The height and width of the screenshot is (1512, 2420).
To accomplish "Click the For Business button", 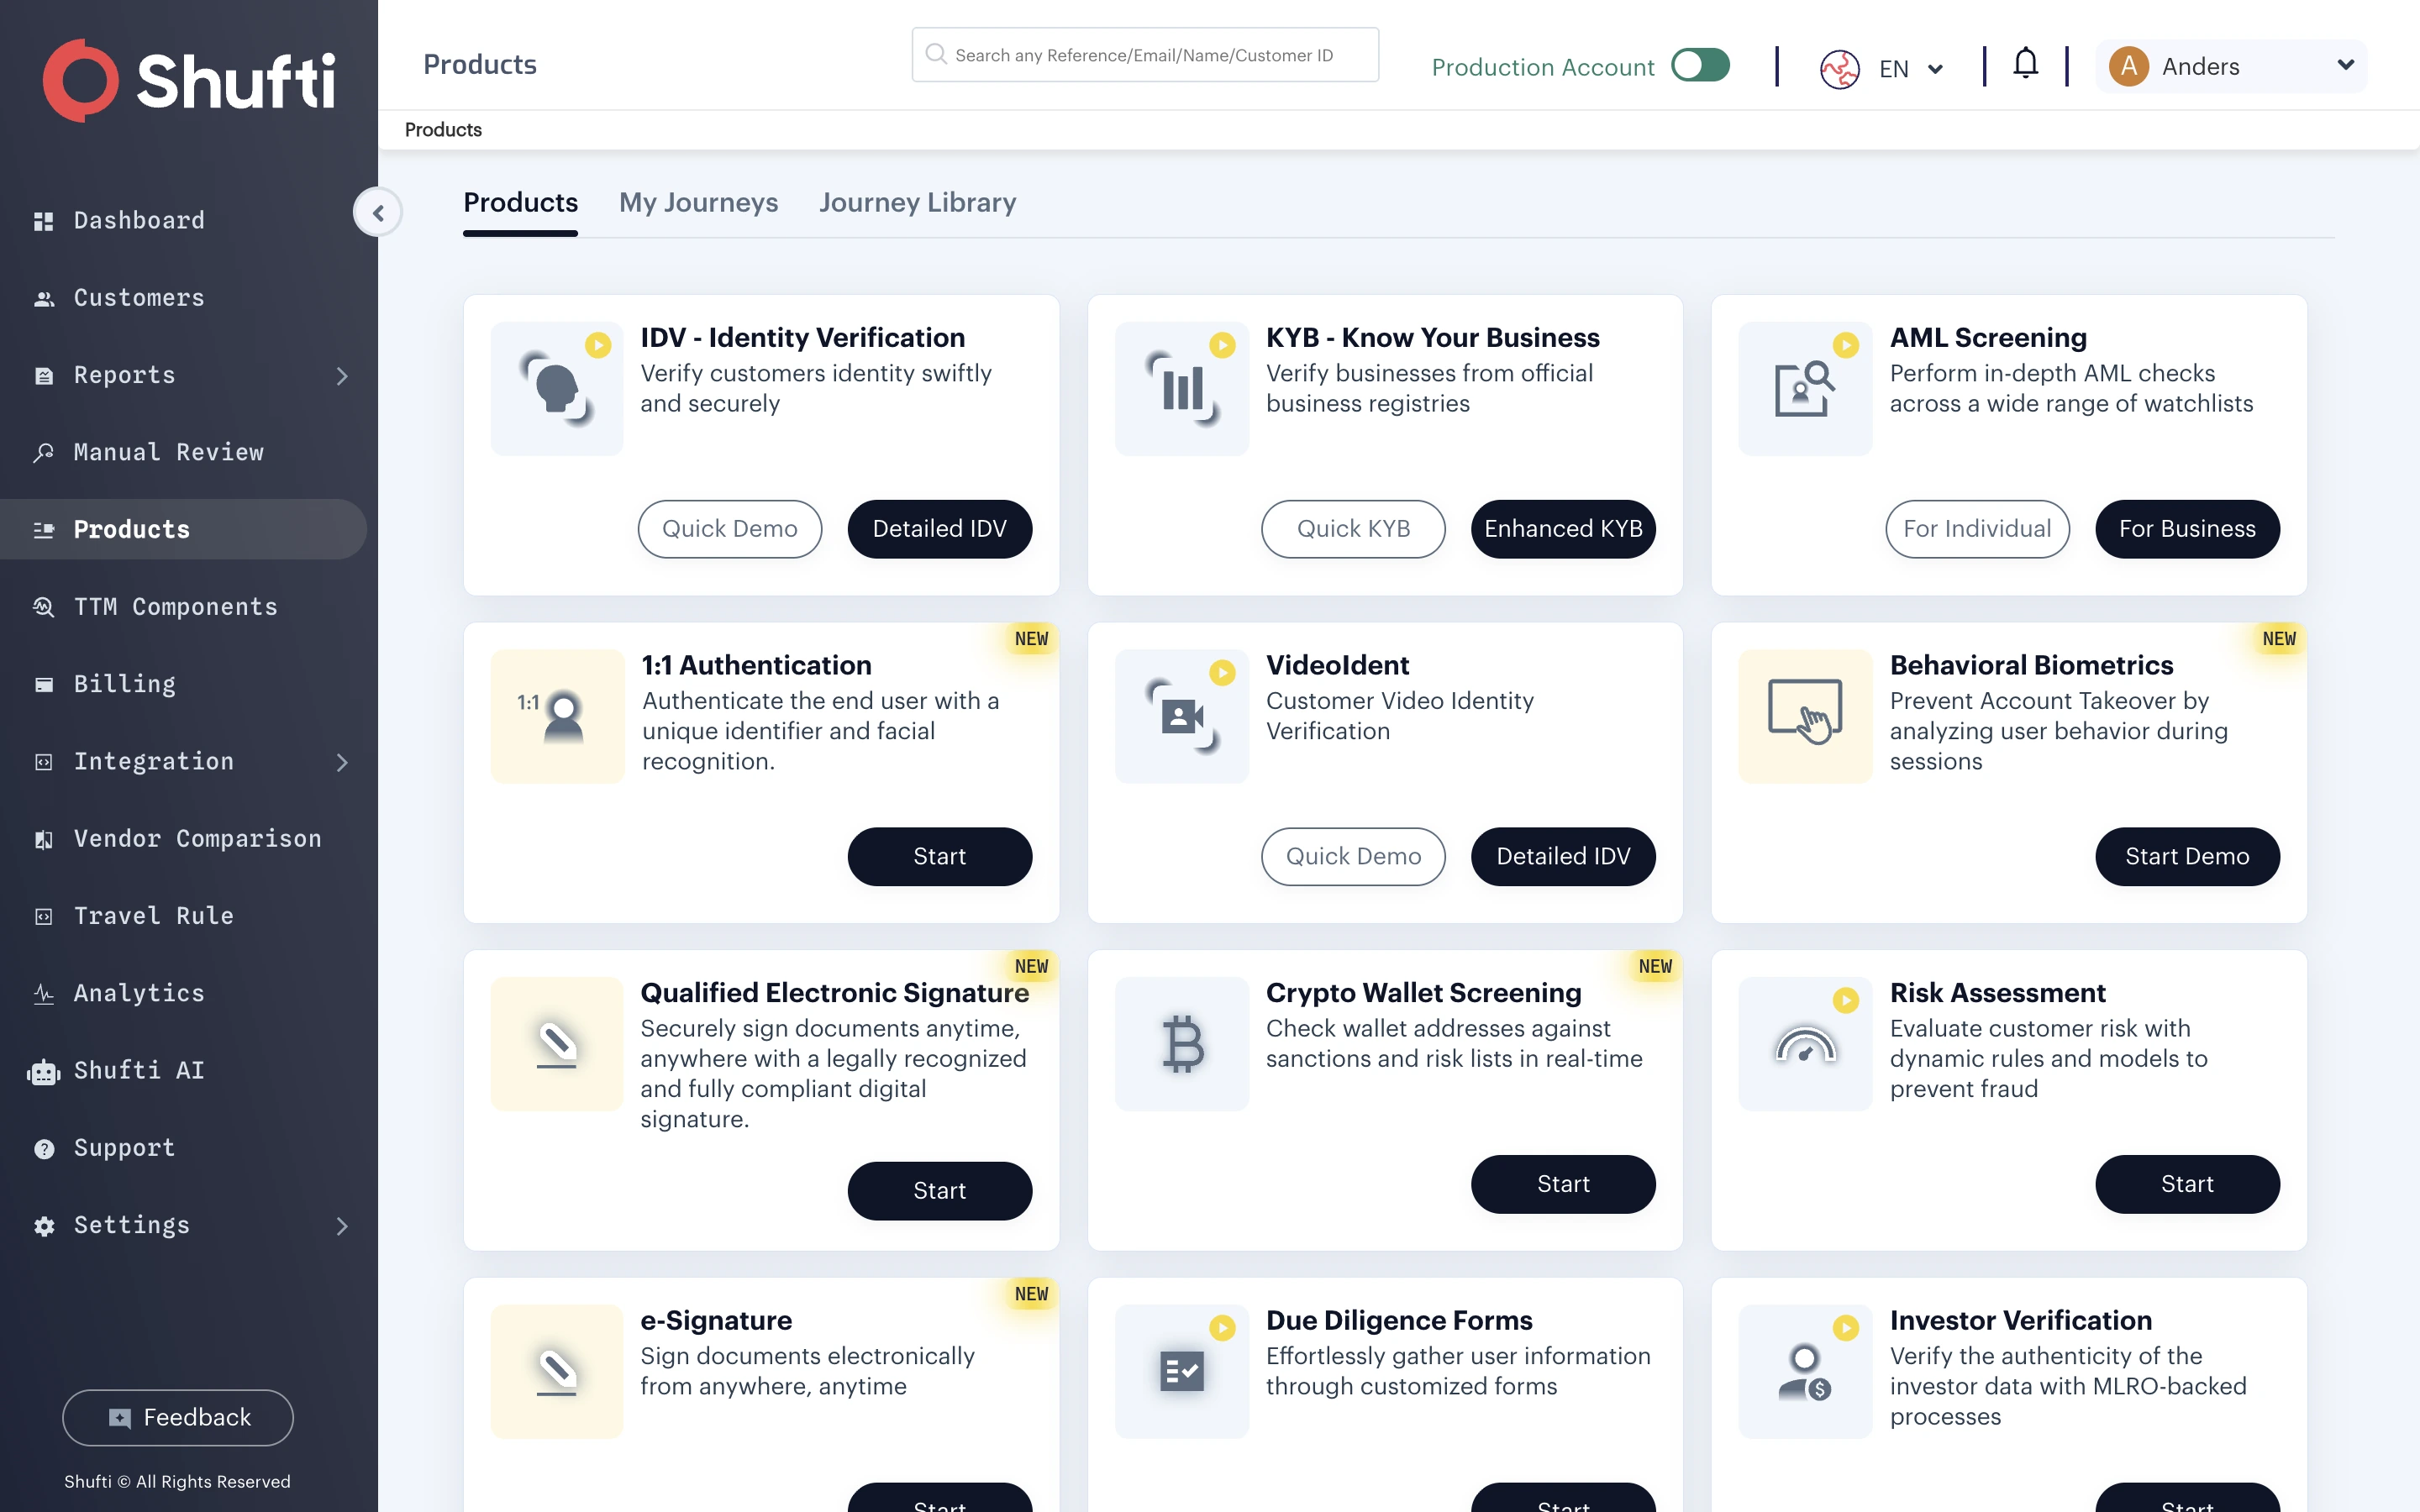I will [x=2187, y=529].
